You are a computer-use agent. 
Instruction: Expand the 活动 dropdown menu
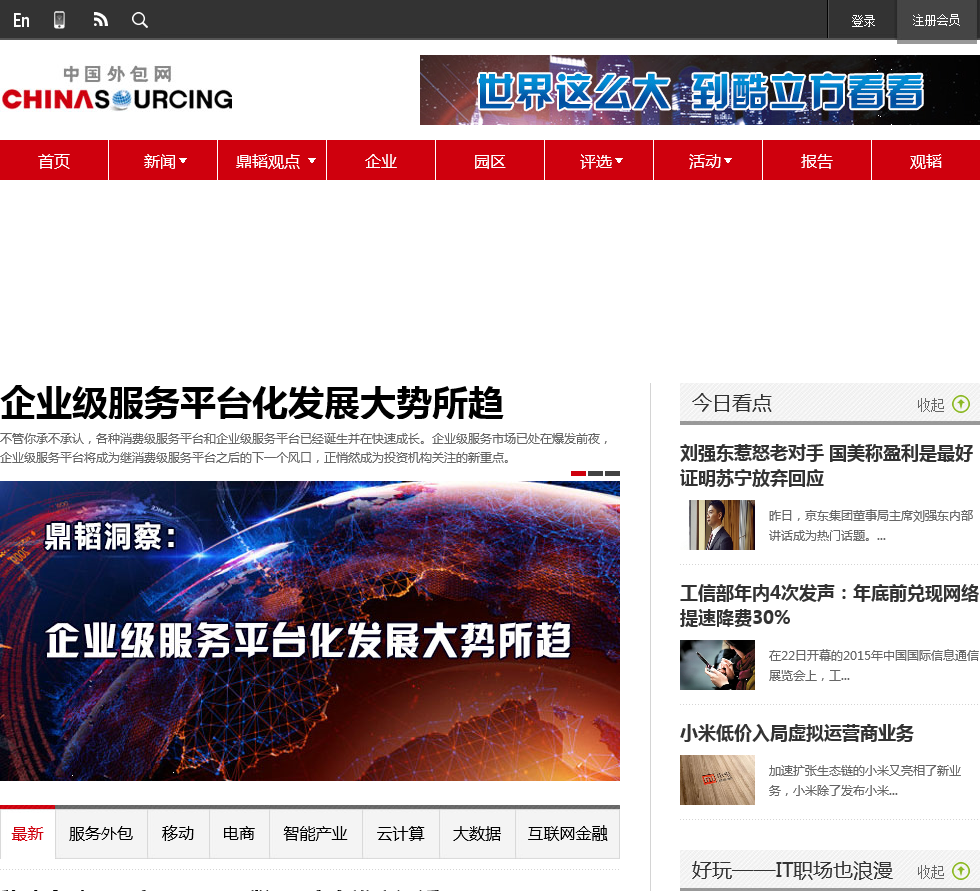709,161
